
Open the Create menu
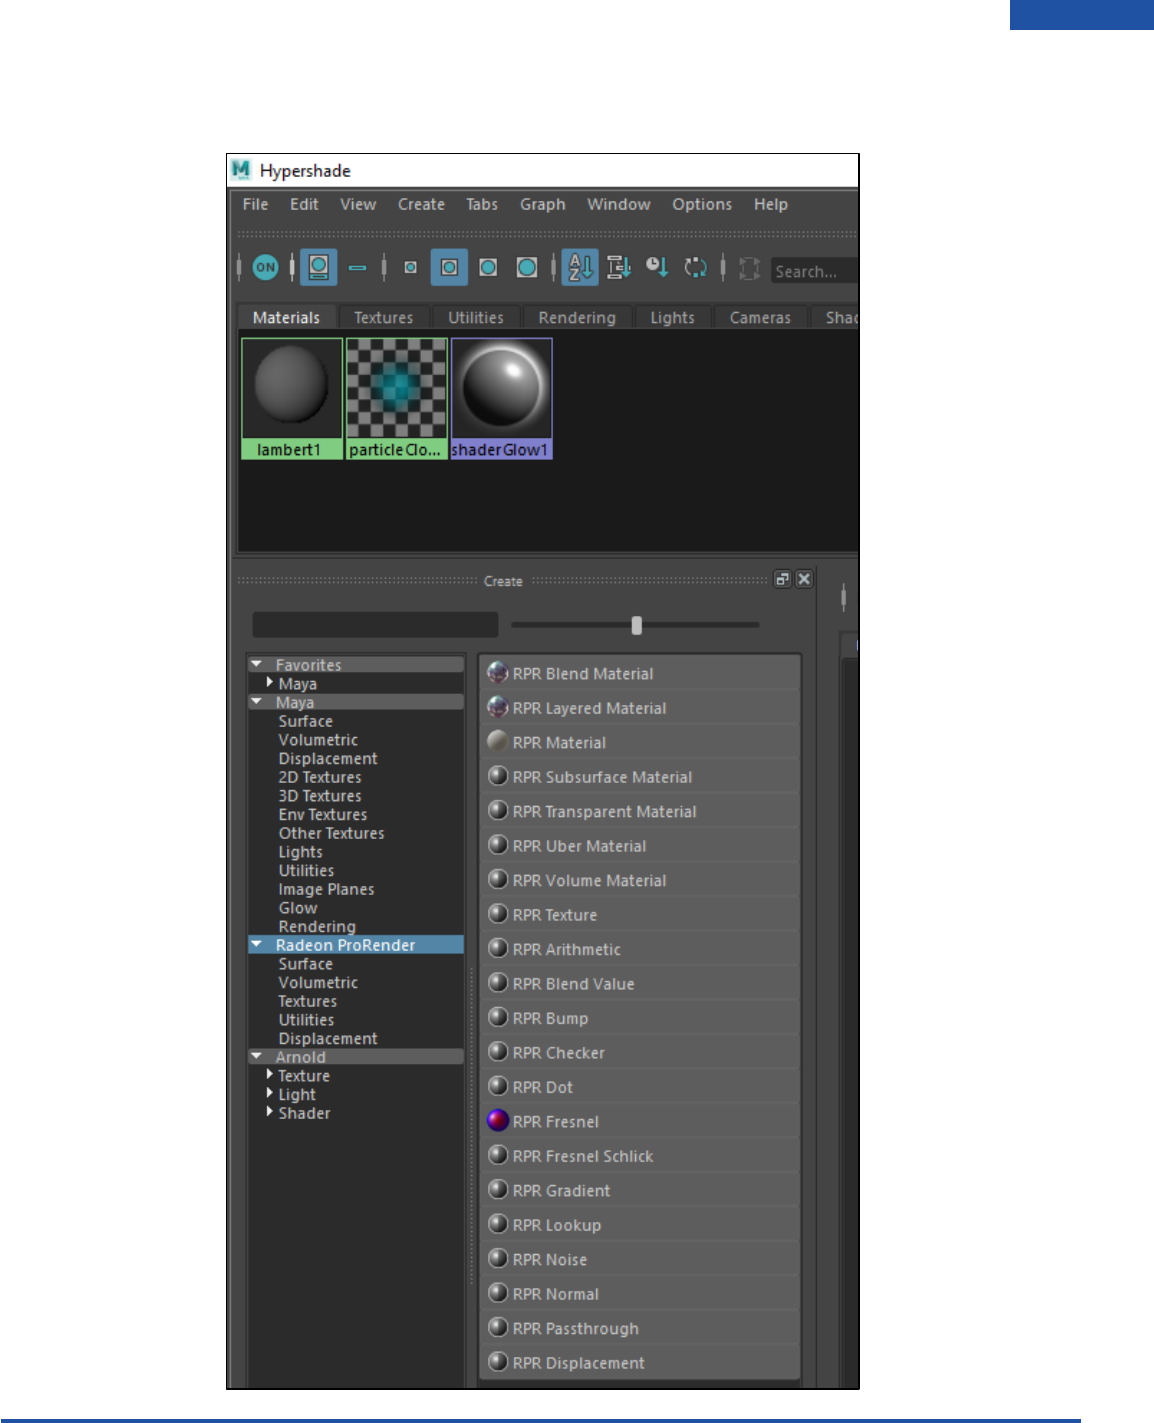coord(421,204)
